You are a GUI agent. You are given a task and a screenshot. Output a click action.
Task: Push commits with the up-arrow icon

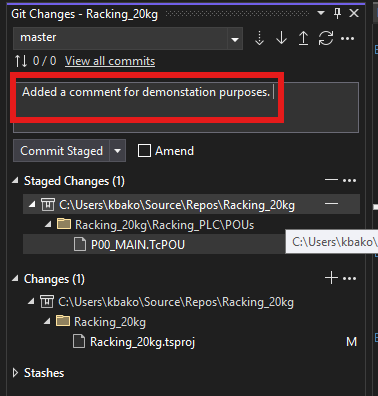[x=303, y=38]
